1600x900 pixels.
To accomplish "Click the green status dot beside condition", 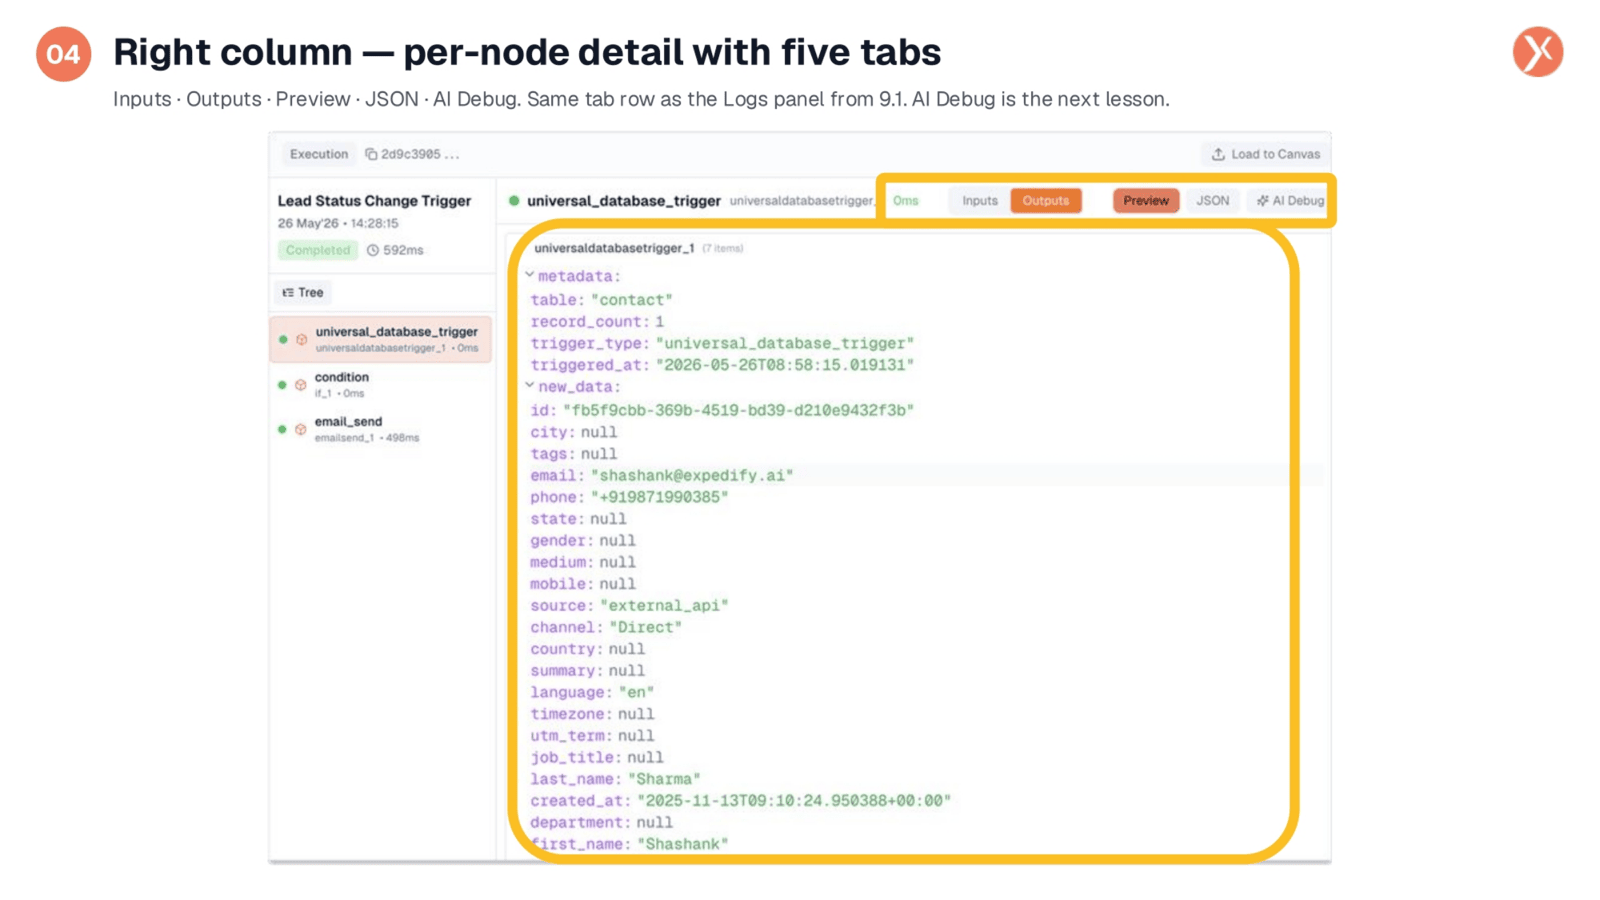I will point(282,385).
